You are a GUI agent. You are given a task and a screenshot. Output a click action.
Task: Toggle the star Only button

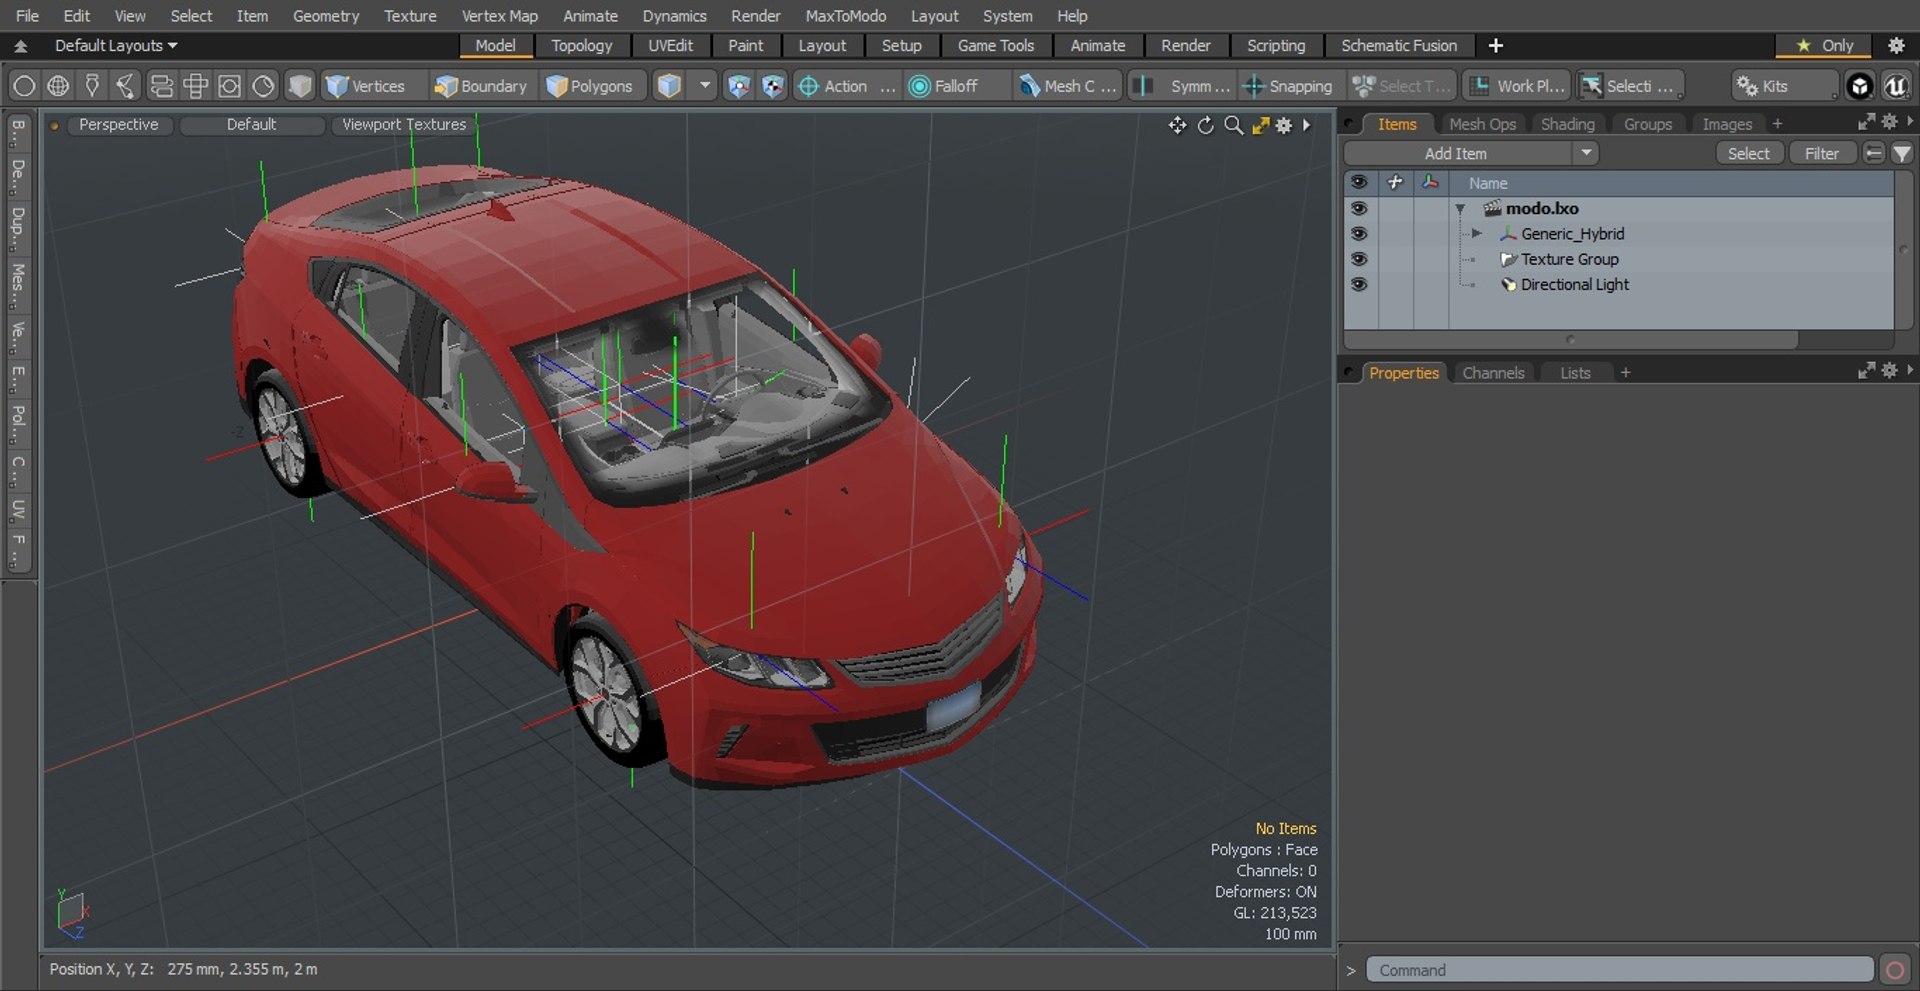[1825, 45]
